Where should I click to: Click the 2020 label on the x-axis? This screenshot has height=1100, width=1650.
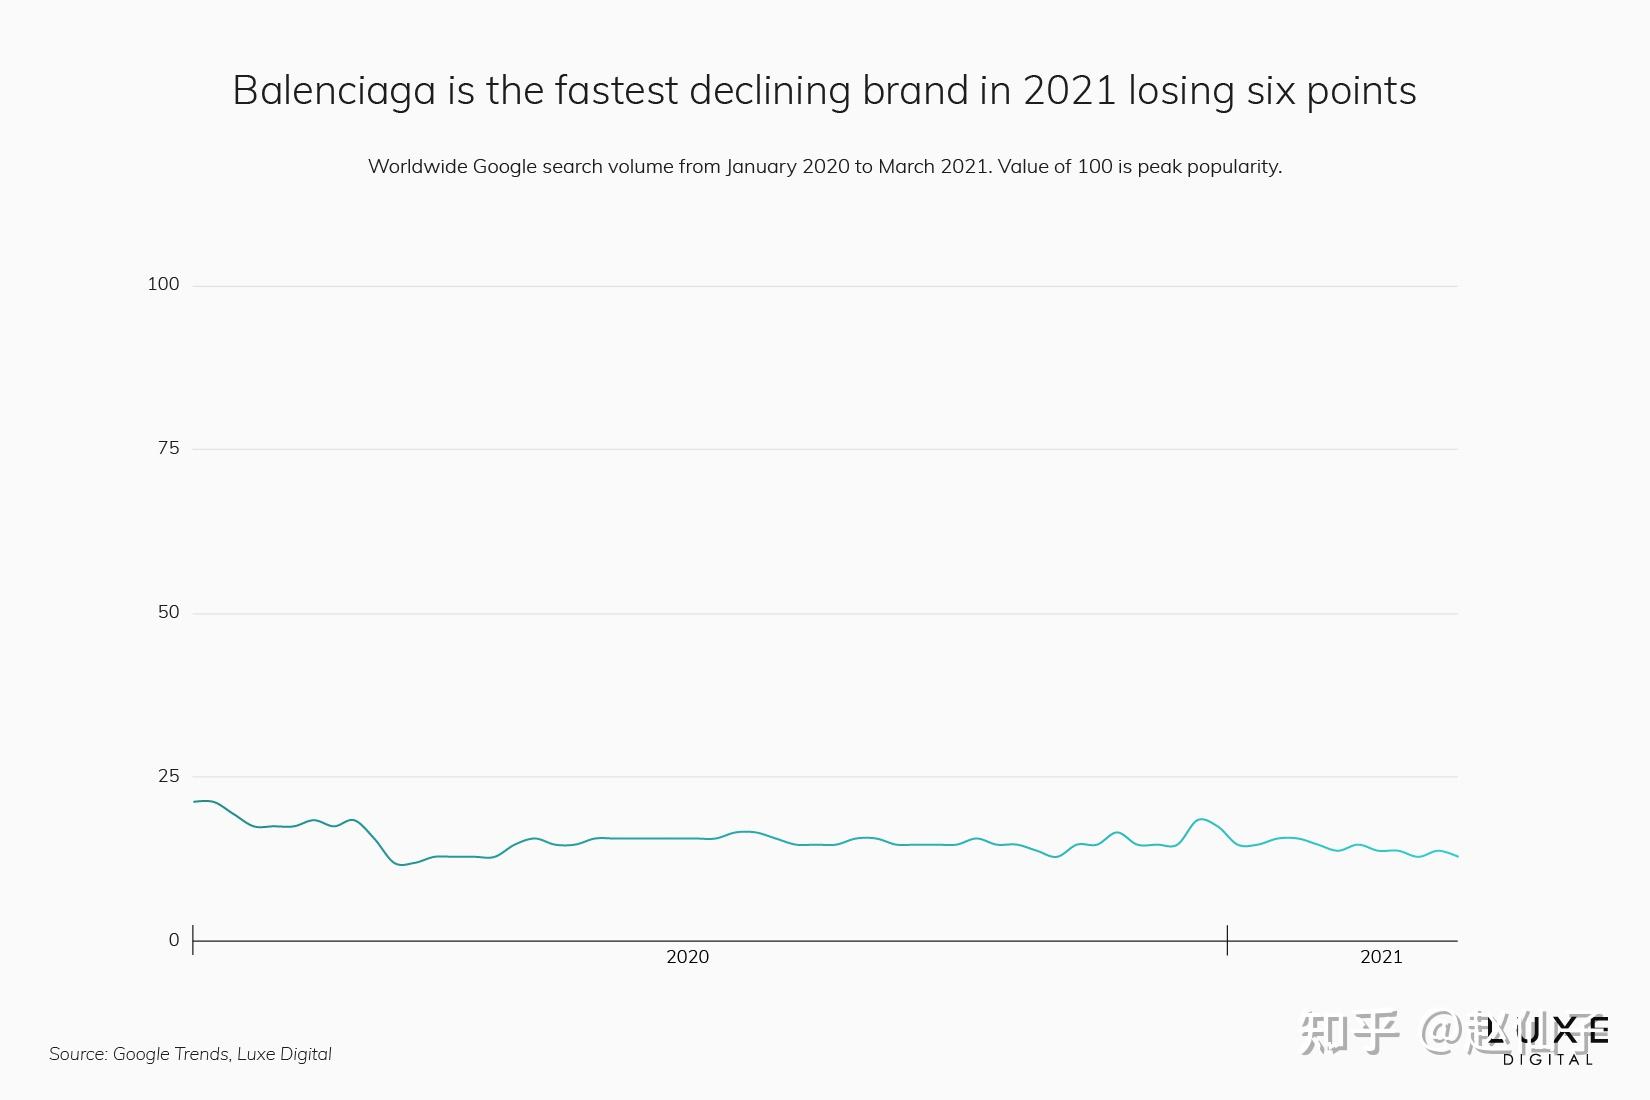pos(687,957)
